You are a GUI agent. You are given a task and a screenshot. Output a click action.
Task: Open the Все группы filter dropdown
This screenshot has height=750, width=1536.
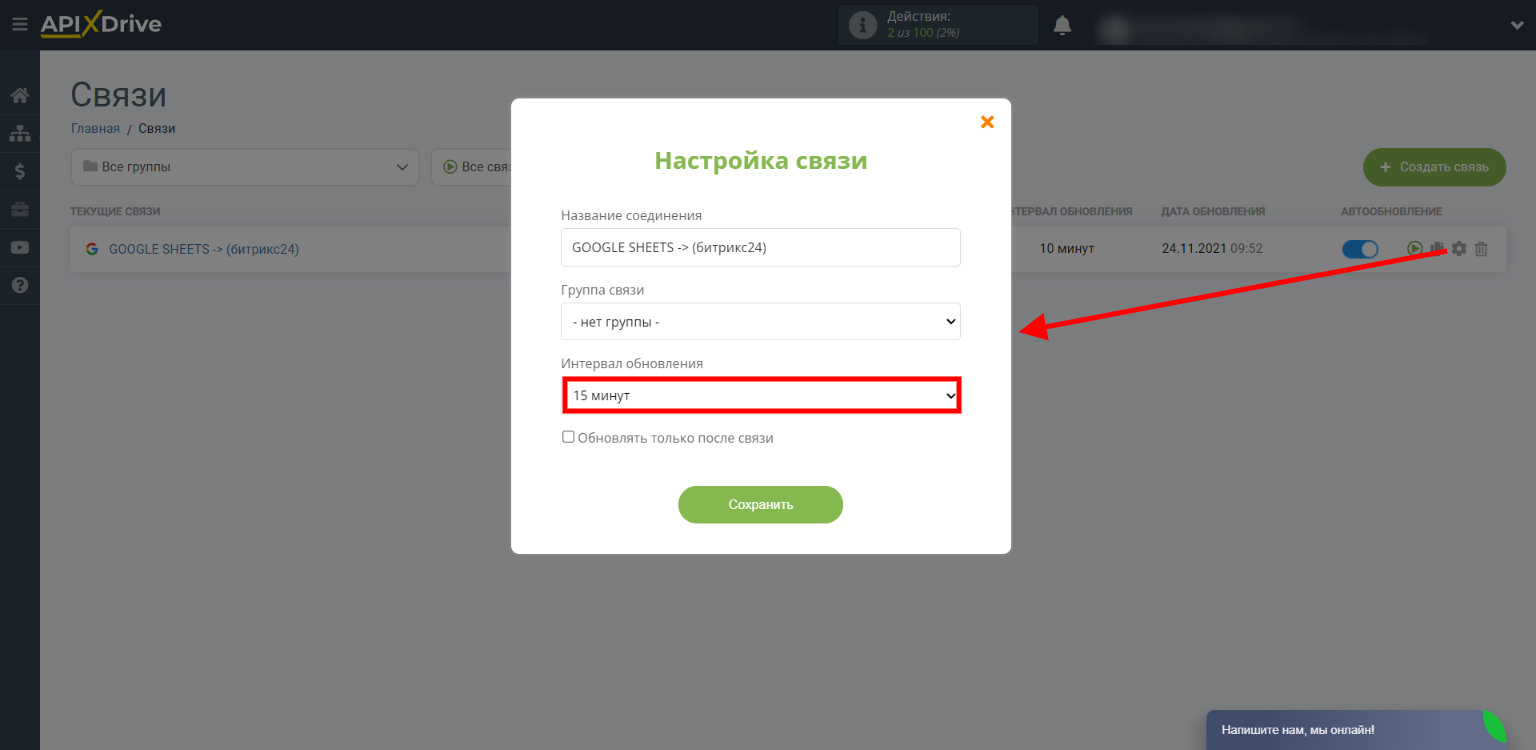click(x=245, y=167)
